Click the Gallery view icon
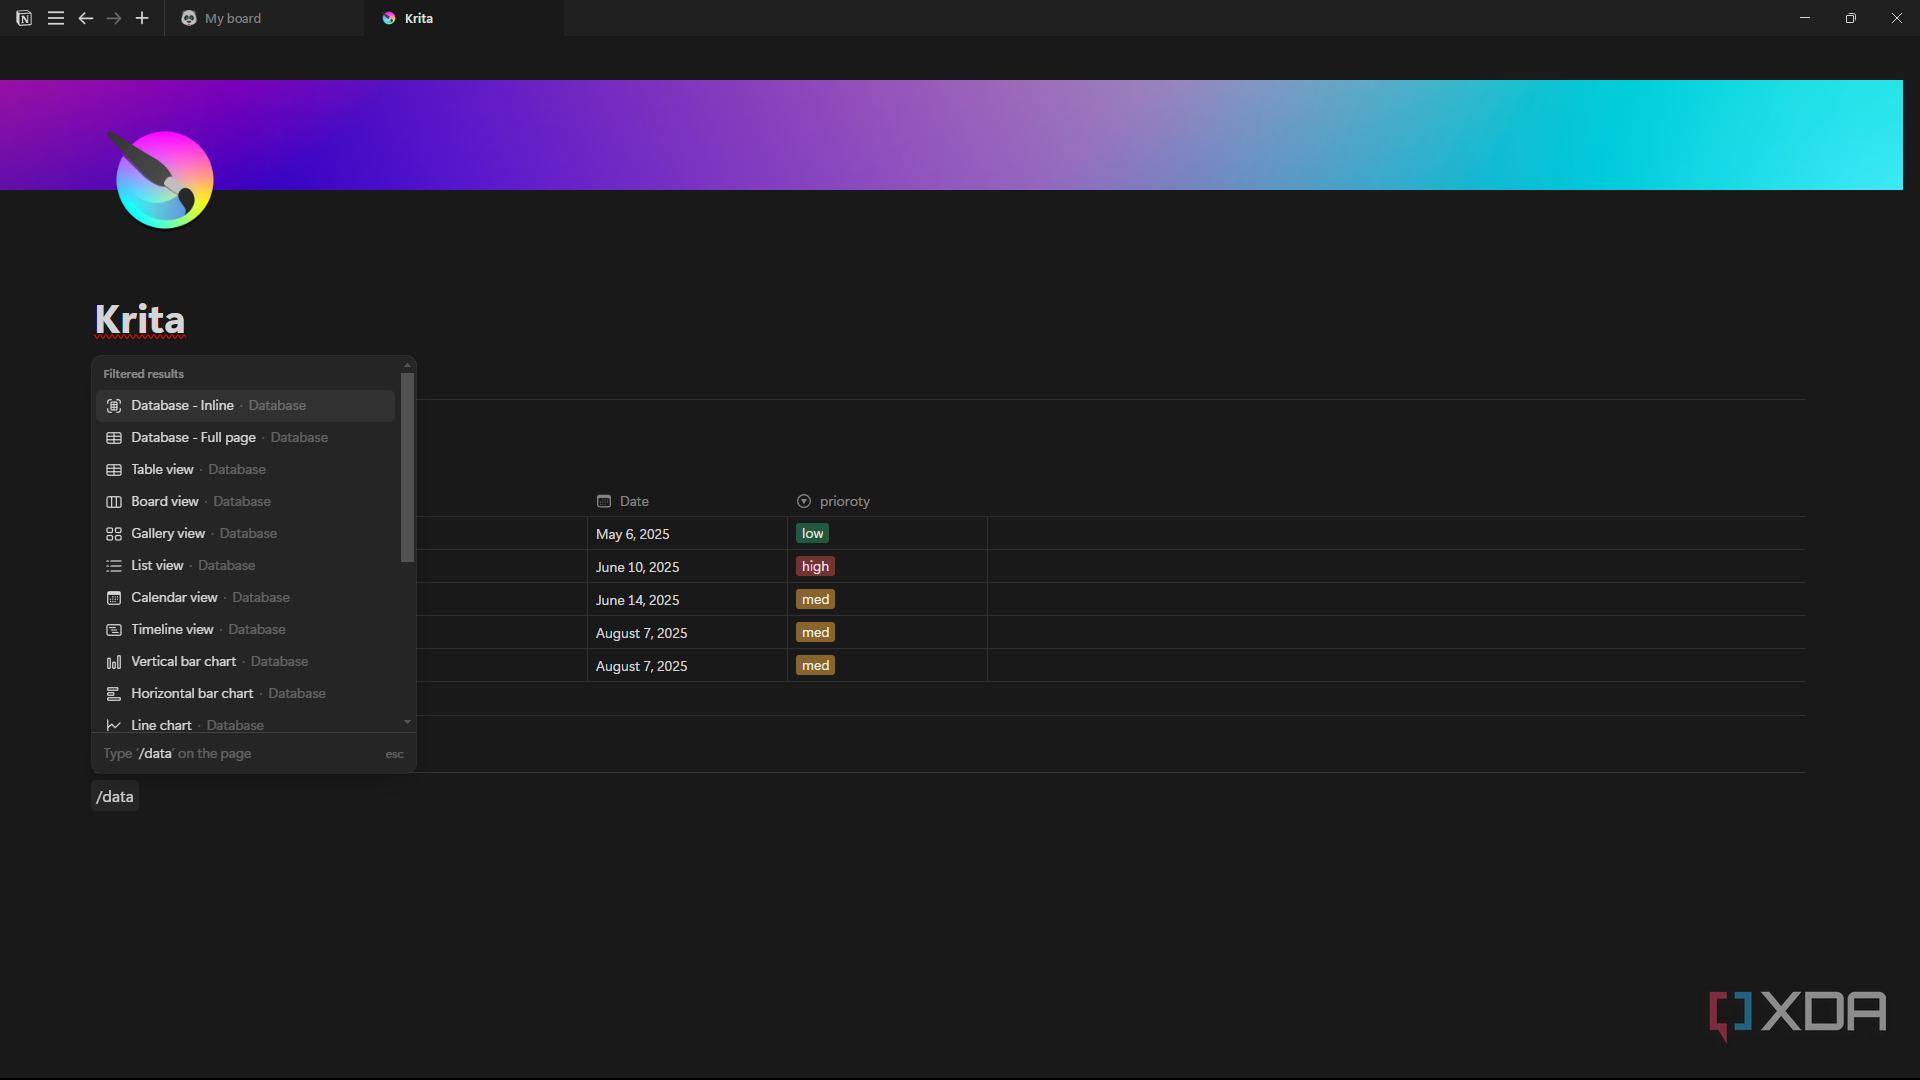The image size is (1920, 1080). tap(114, 533)
